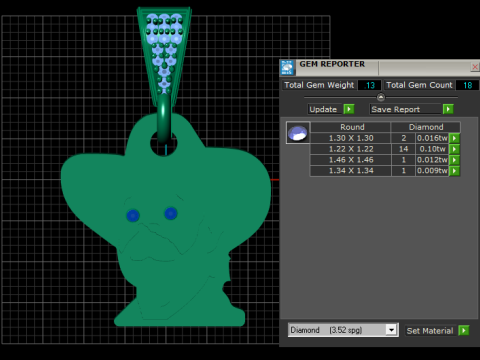The image size is (480, 360).
Task: Click the green arrow for the 1.34 X 1.34 row
Action: [454, 171]
